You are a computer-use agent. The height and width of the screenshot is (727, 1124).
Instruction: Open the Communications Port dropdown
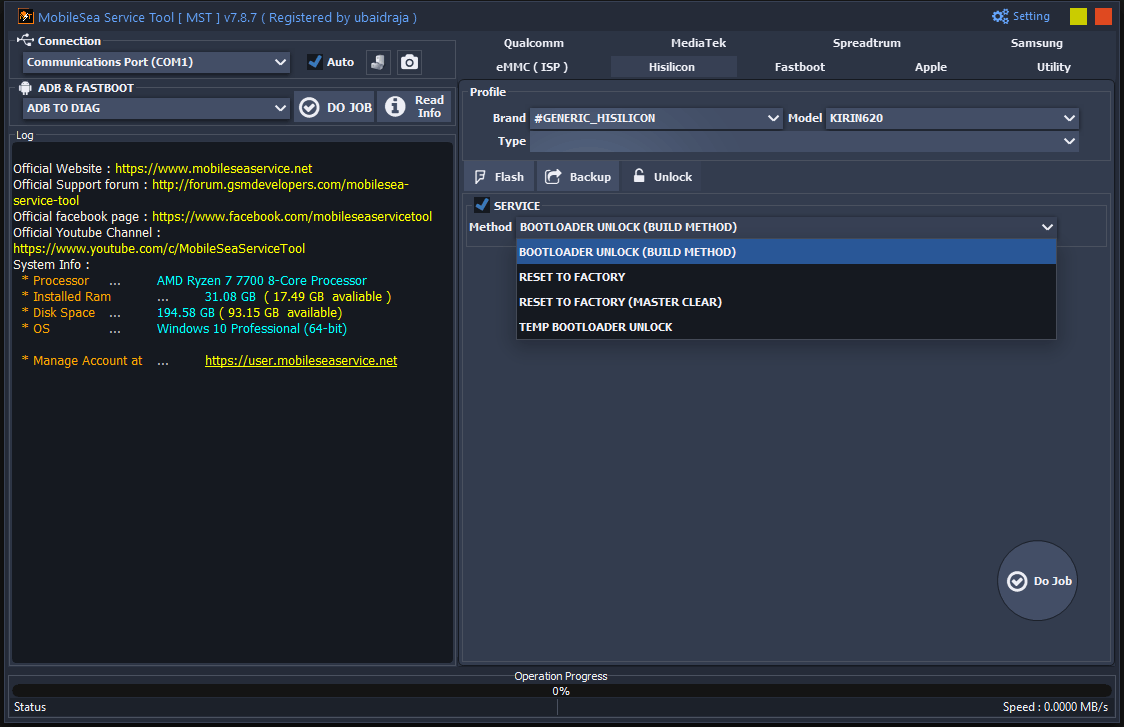[x=155, y=62]
